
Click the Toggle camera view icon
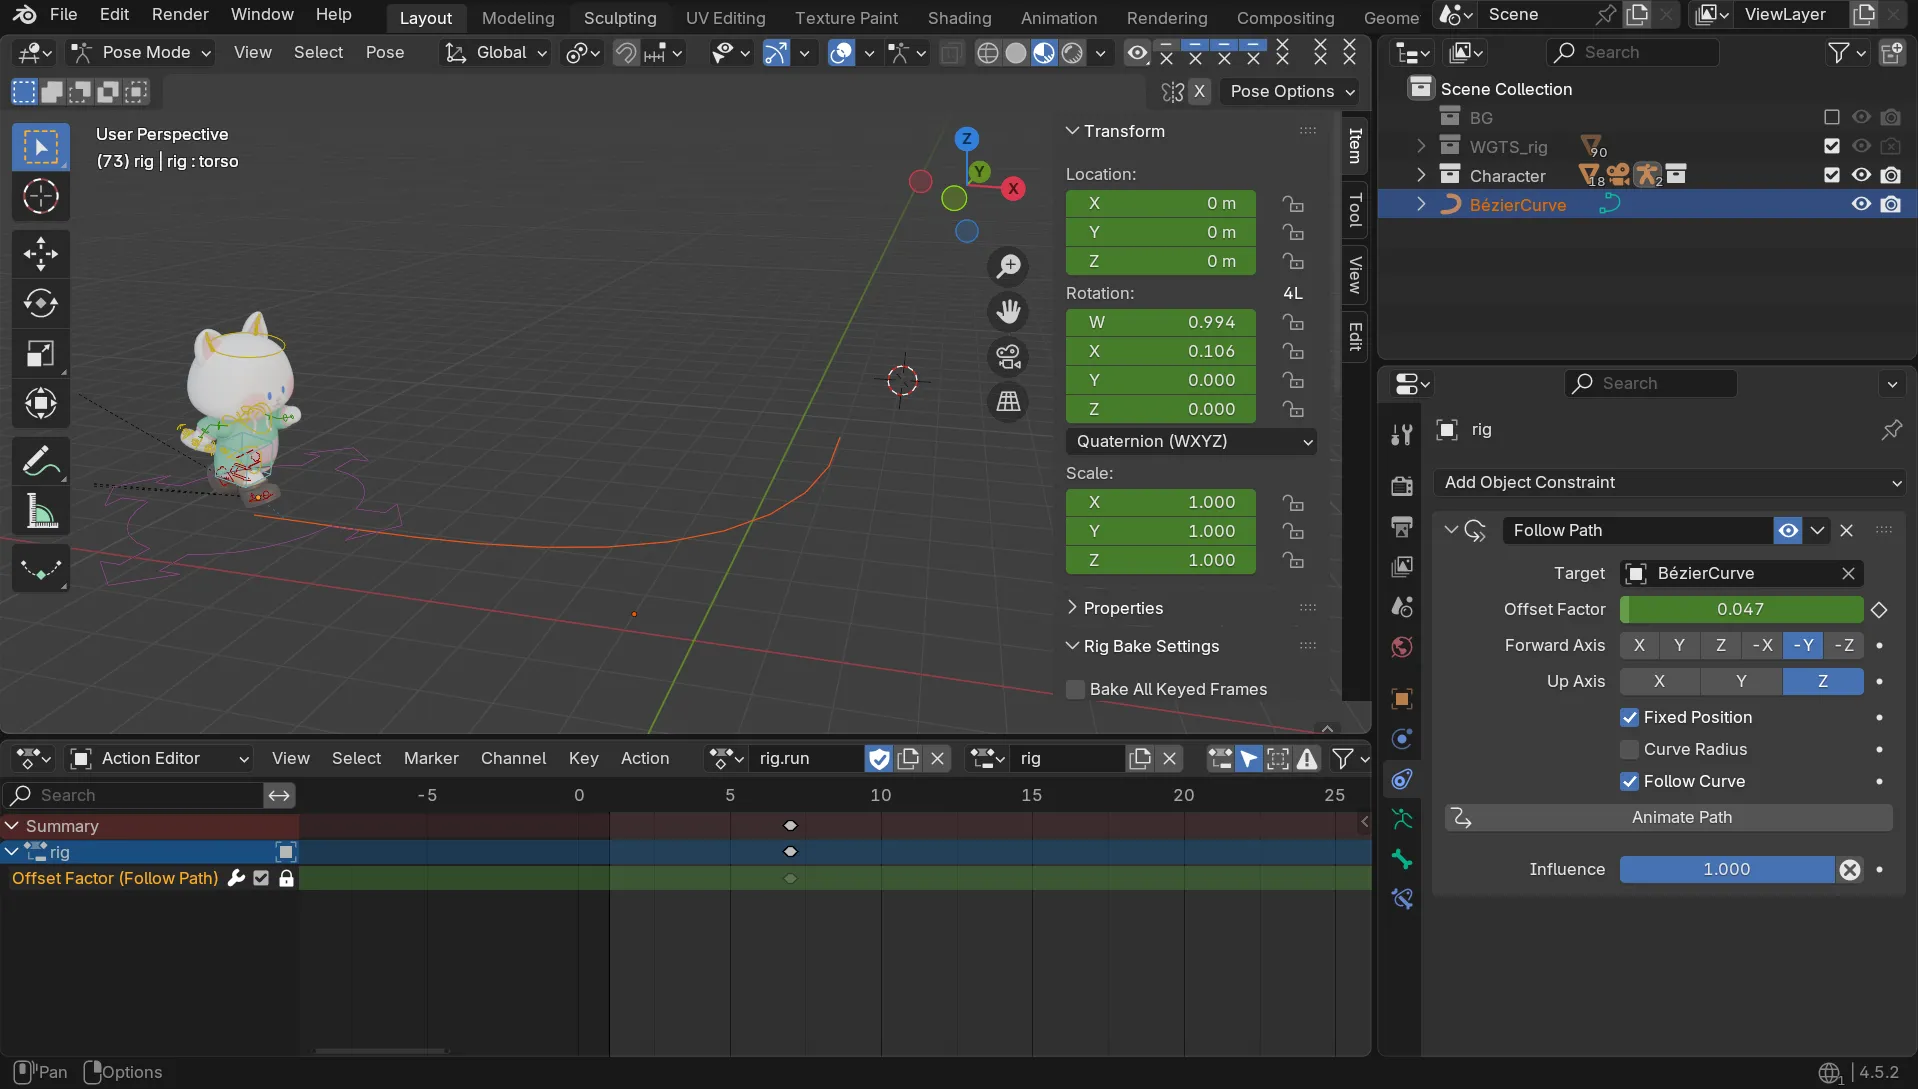[x=1008, y=357]
